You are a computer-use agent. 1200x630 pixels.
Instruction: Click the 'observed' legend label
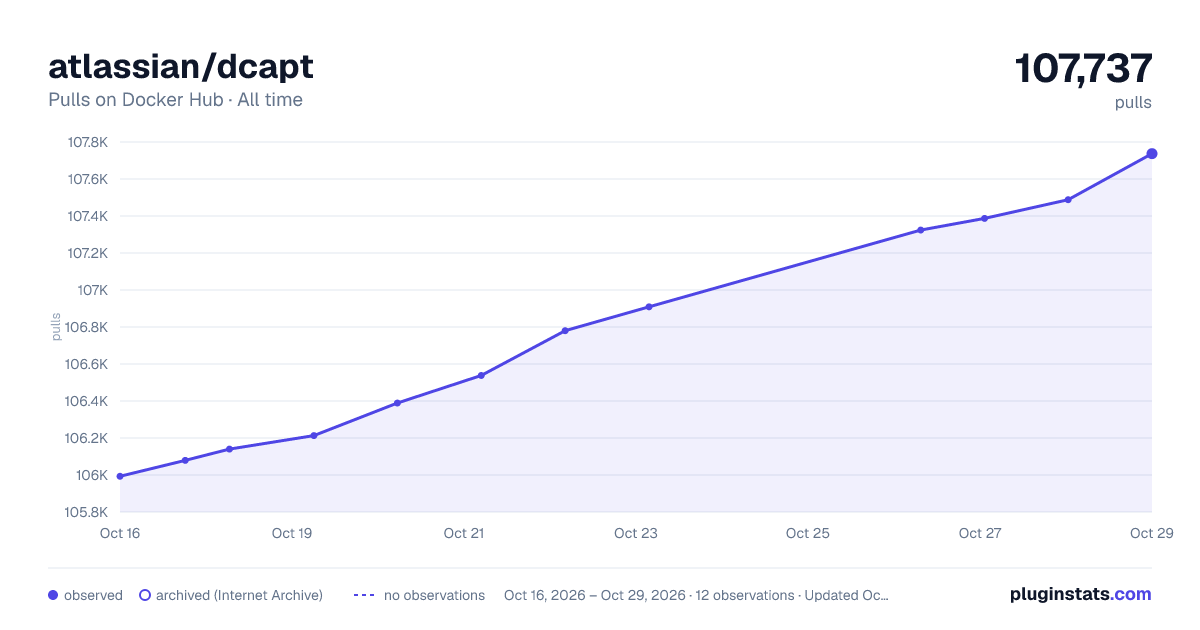click(93, 595)
